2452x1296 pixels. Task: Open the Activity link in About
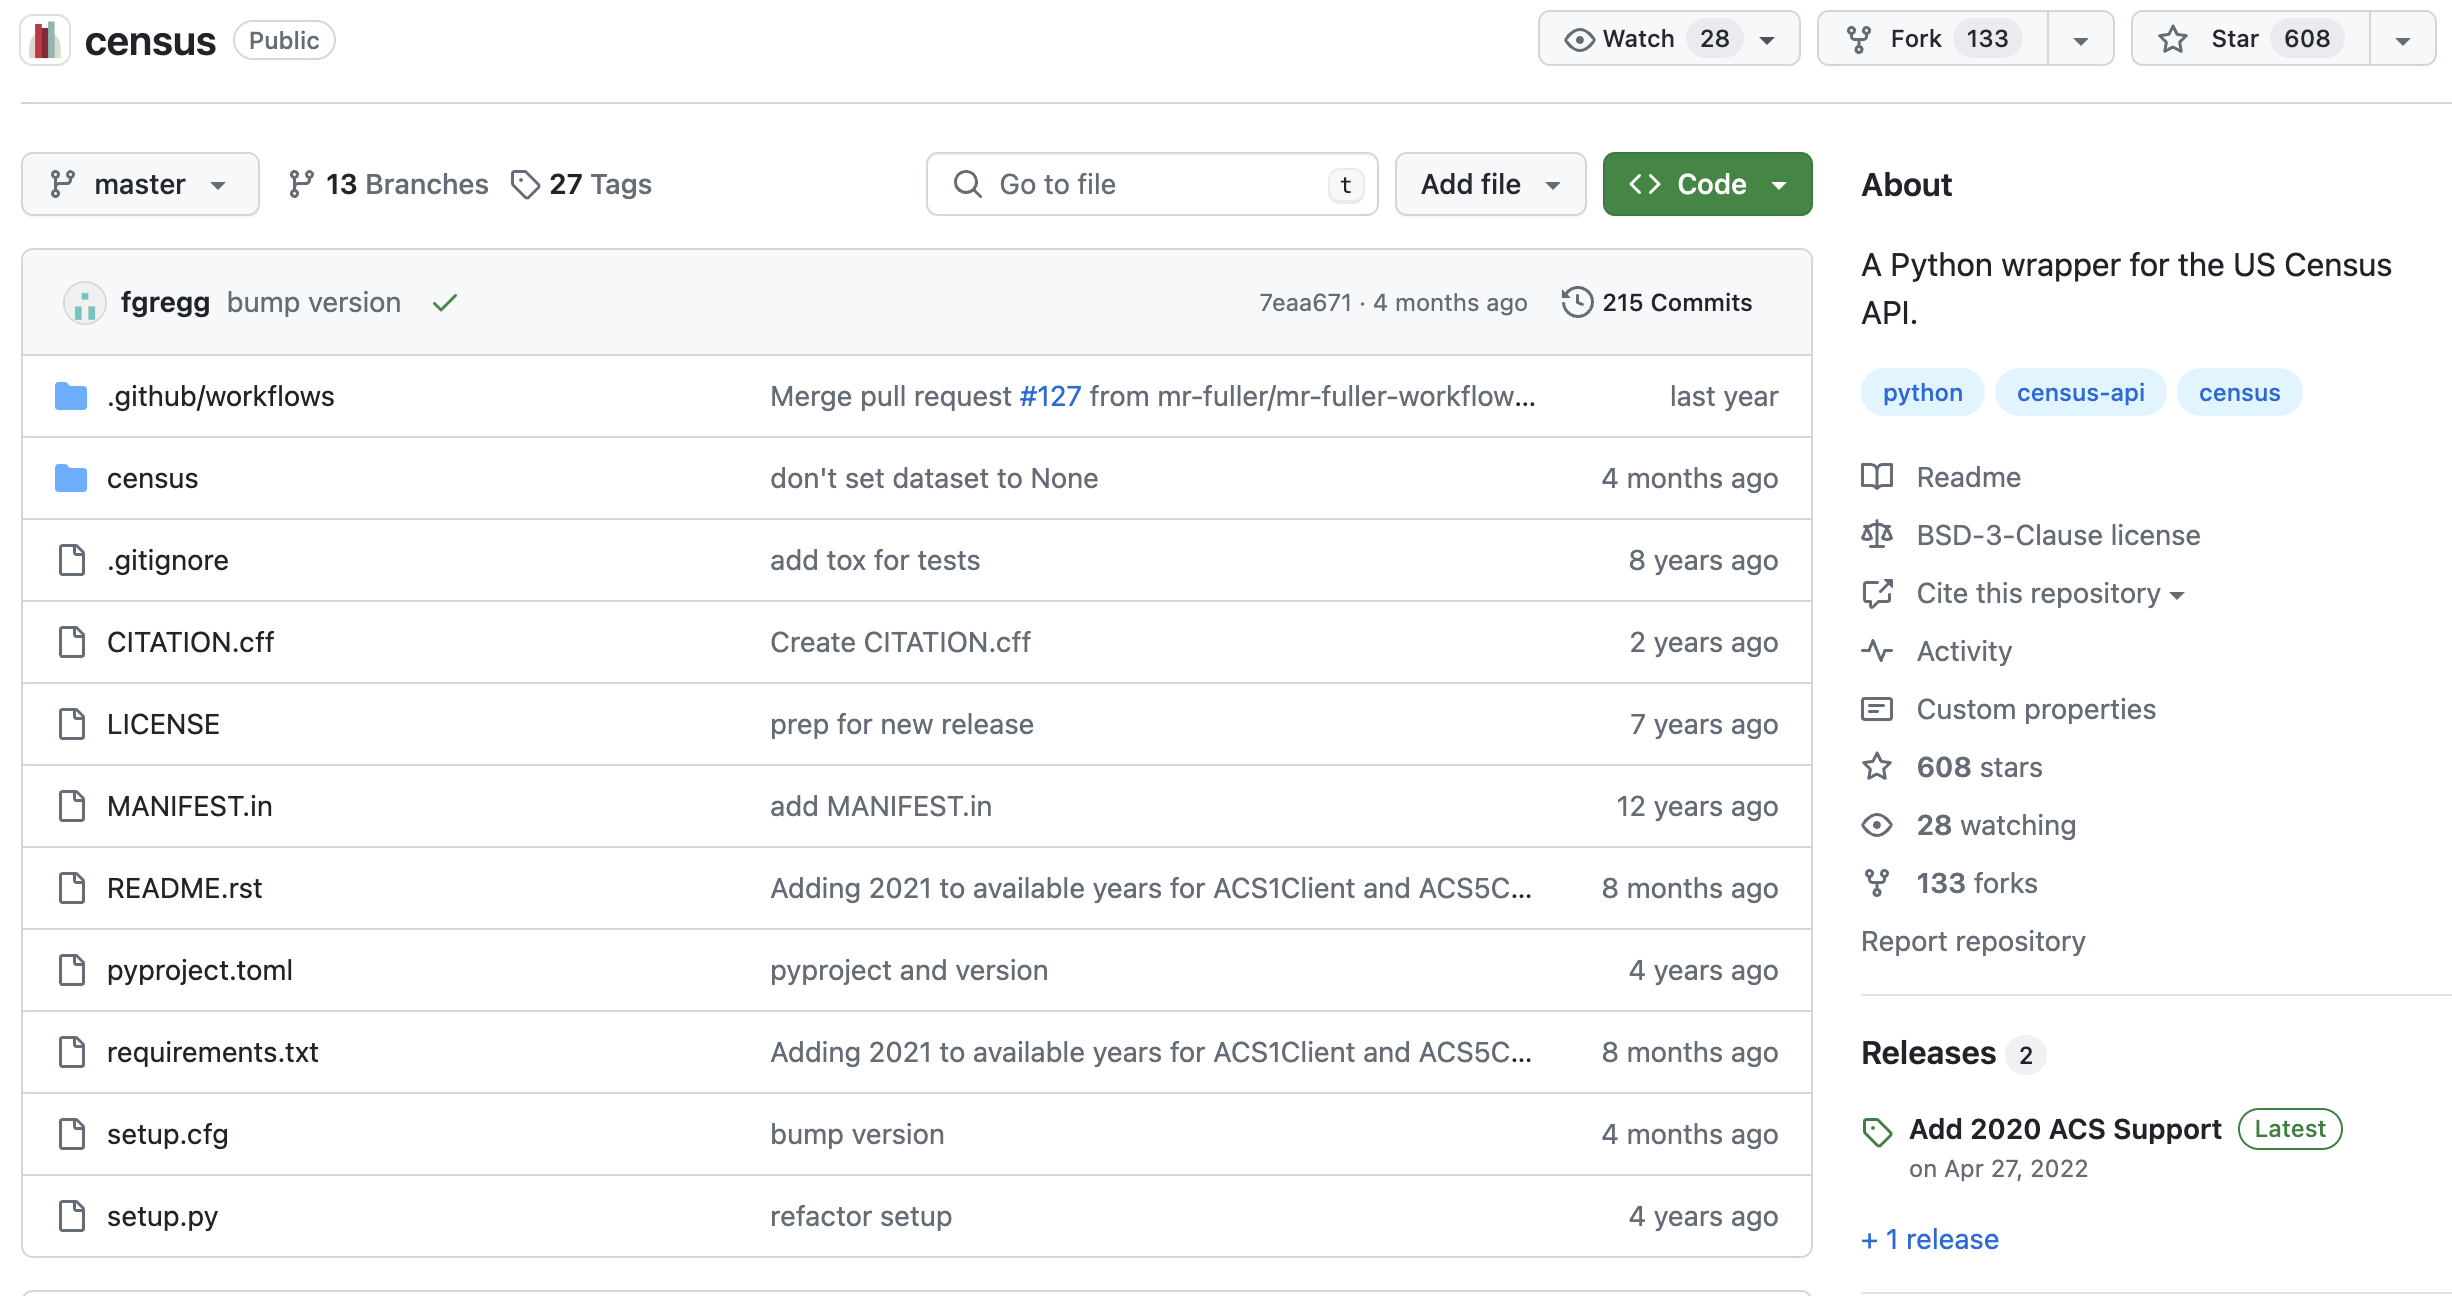pos(1964,651)
